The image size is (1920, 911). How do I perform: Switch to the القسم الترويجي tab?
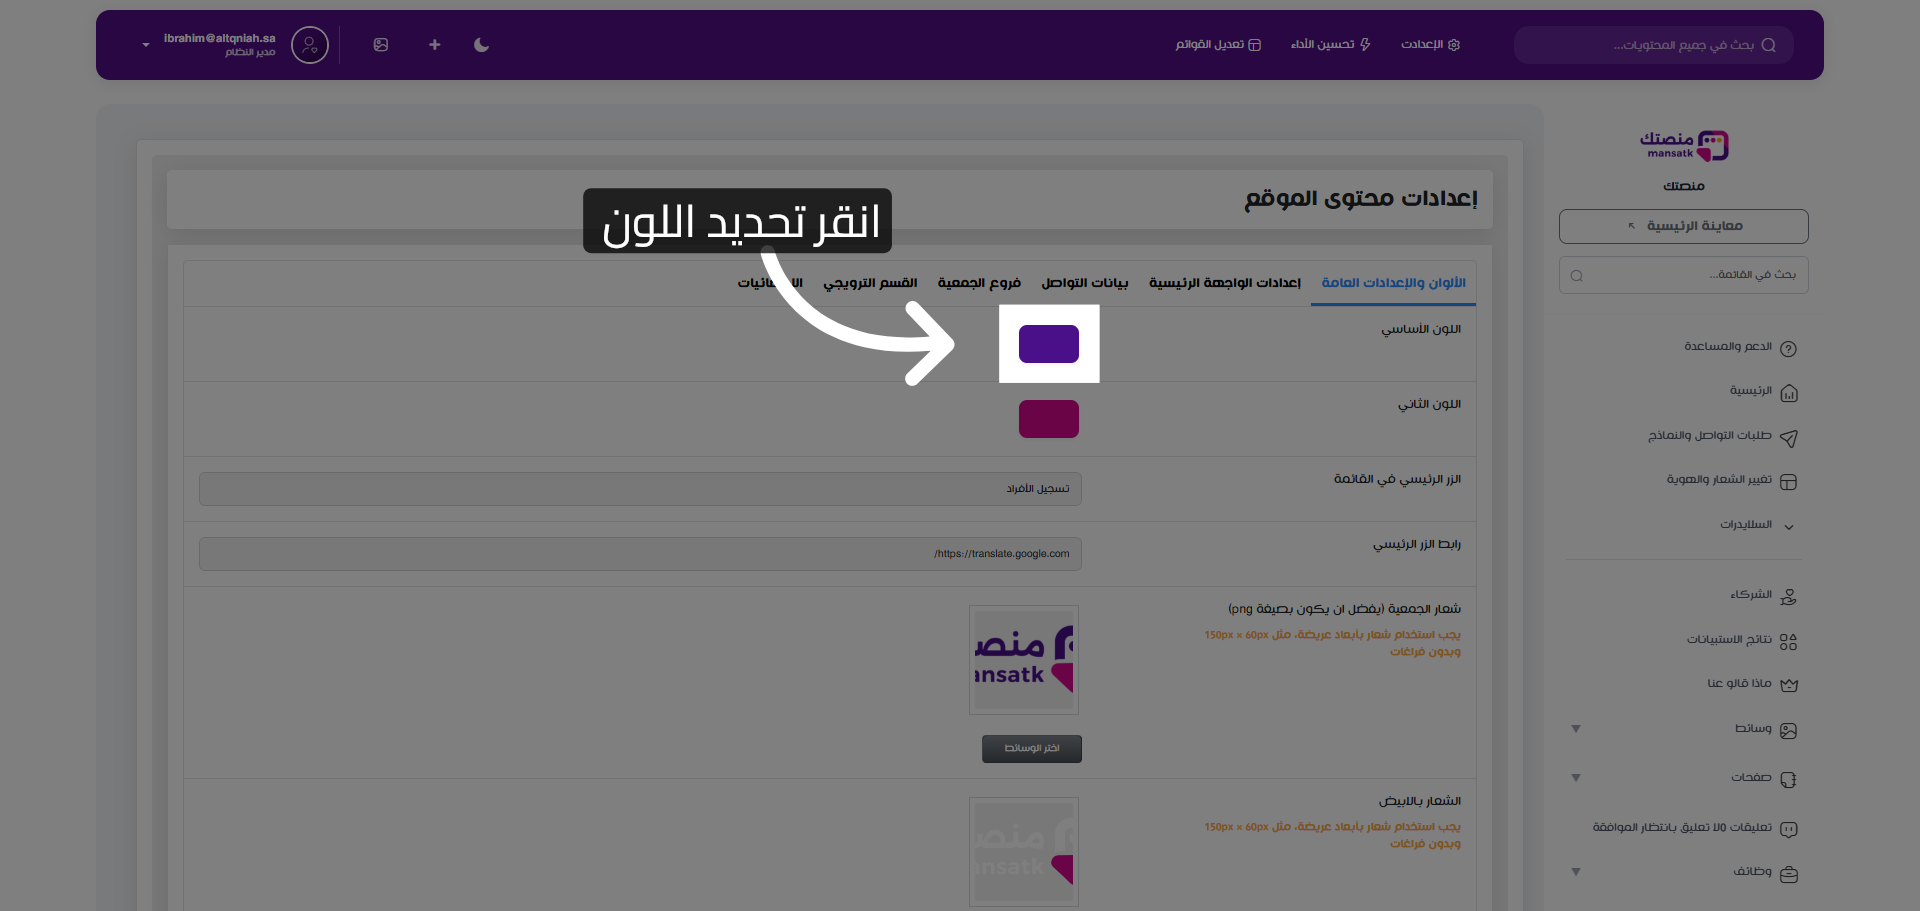871,283
